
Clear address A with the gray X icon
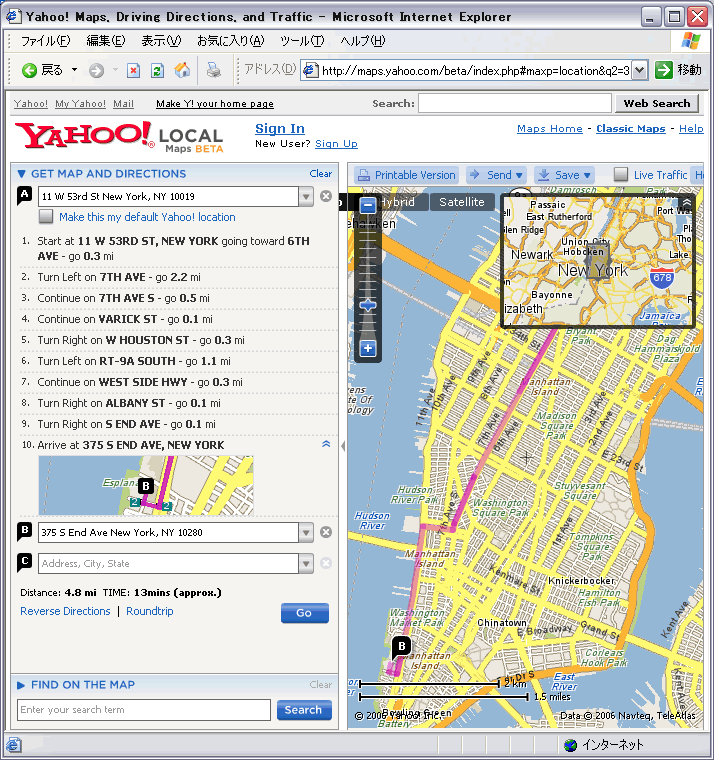point(326,196)
